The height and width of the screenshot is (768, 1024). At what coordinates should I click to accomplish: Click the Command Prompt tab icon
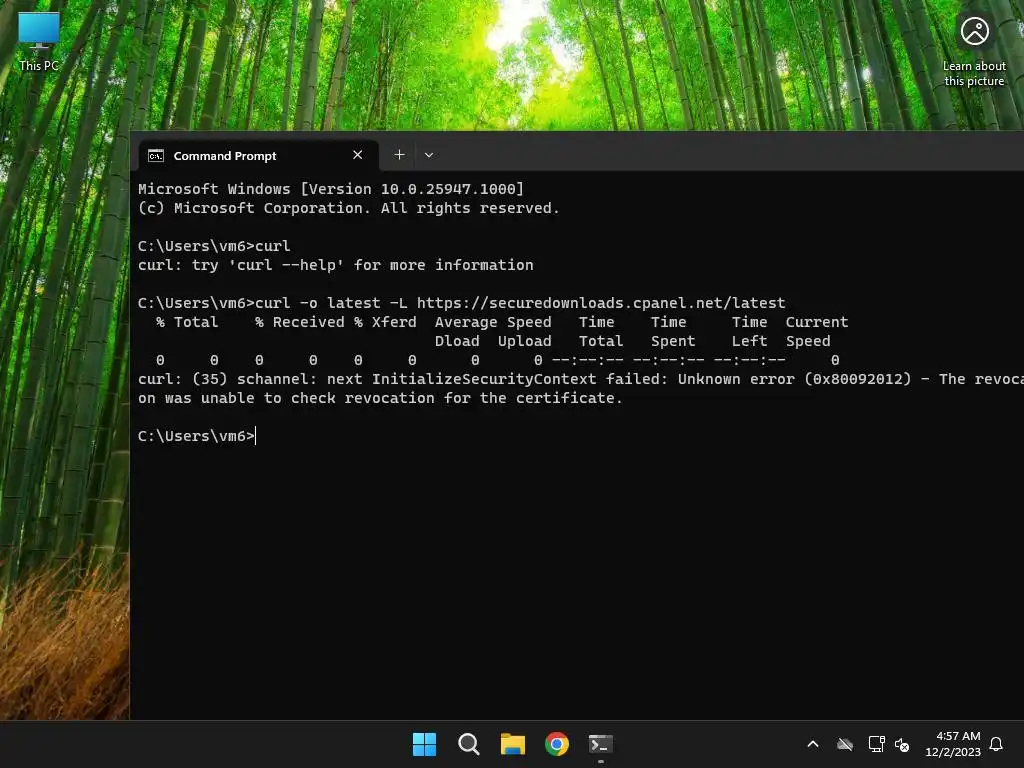[155, 155]
